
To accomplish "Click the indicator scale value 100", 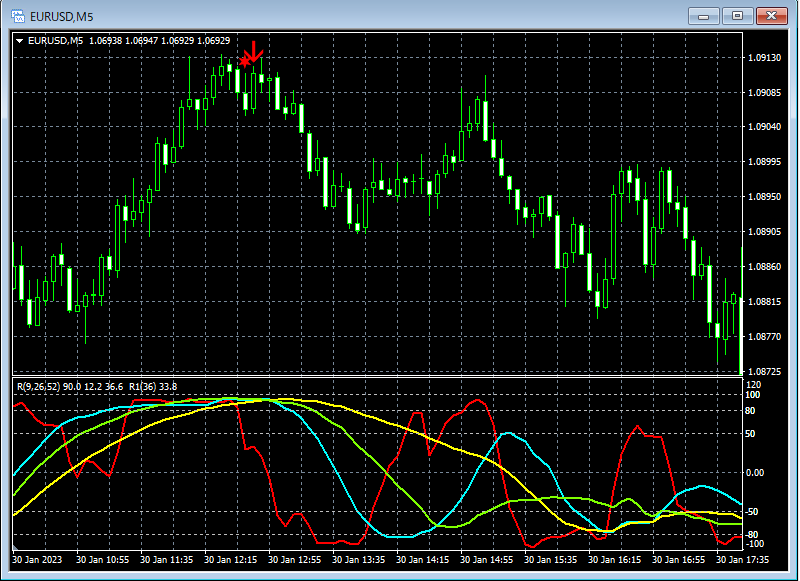I will click(x=754, y=395).
